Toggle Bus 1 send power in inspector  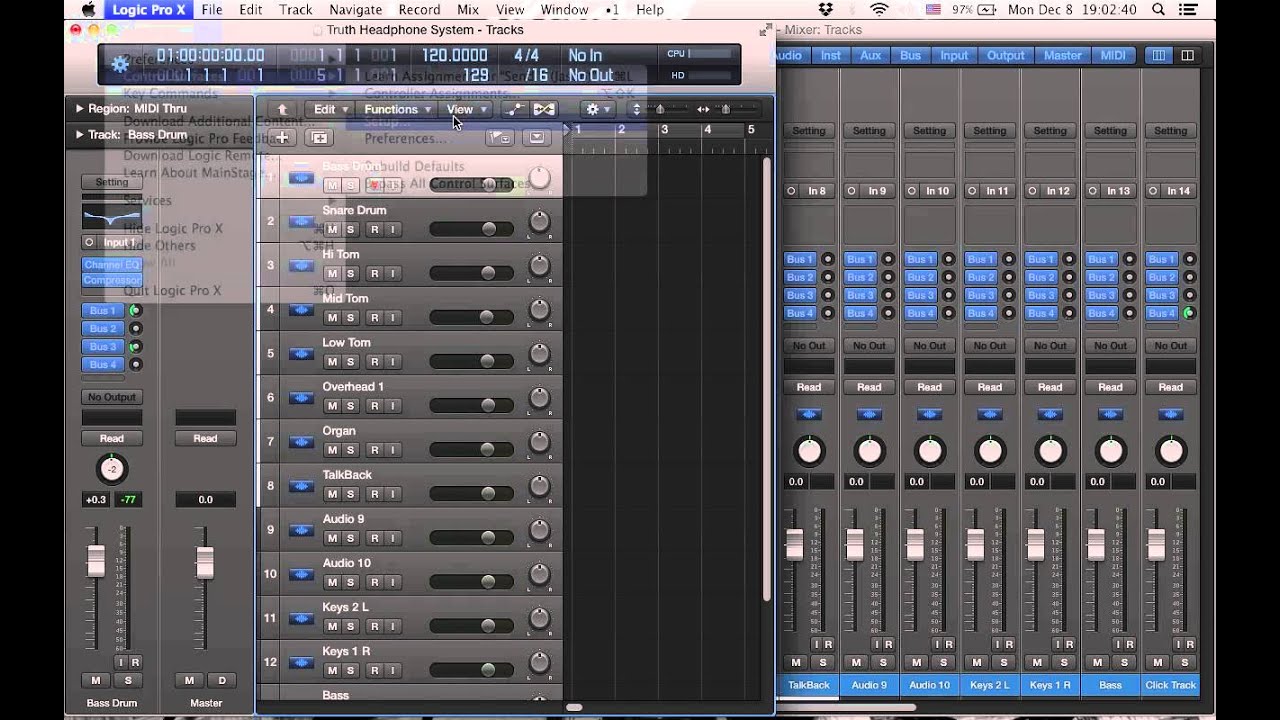click(x=135, y=311)
